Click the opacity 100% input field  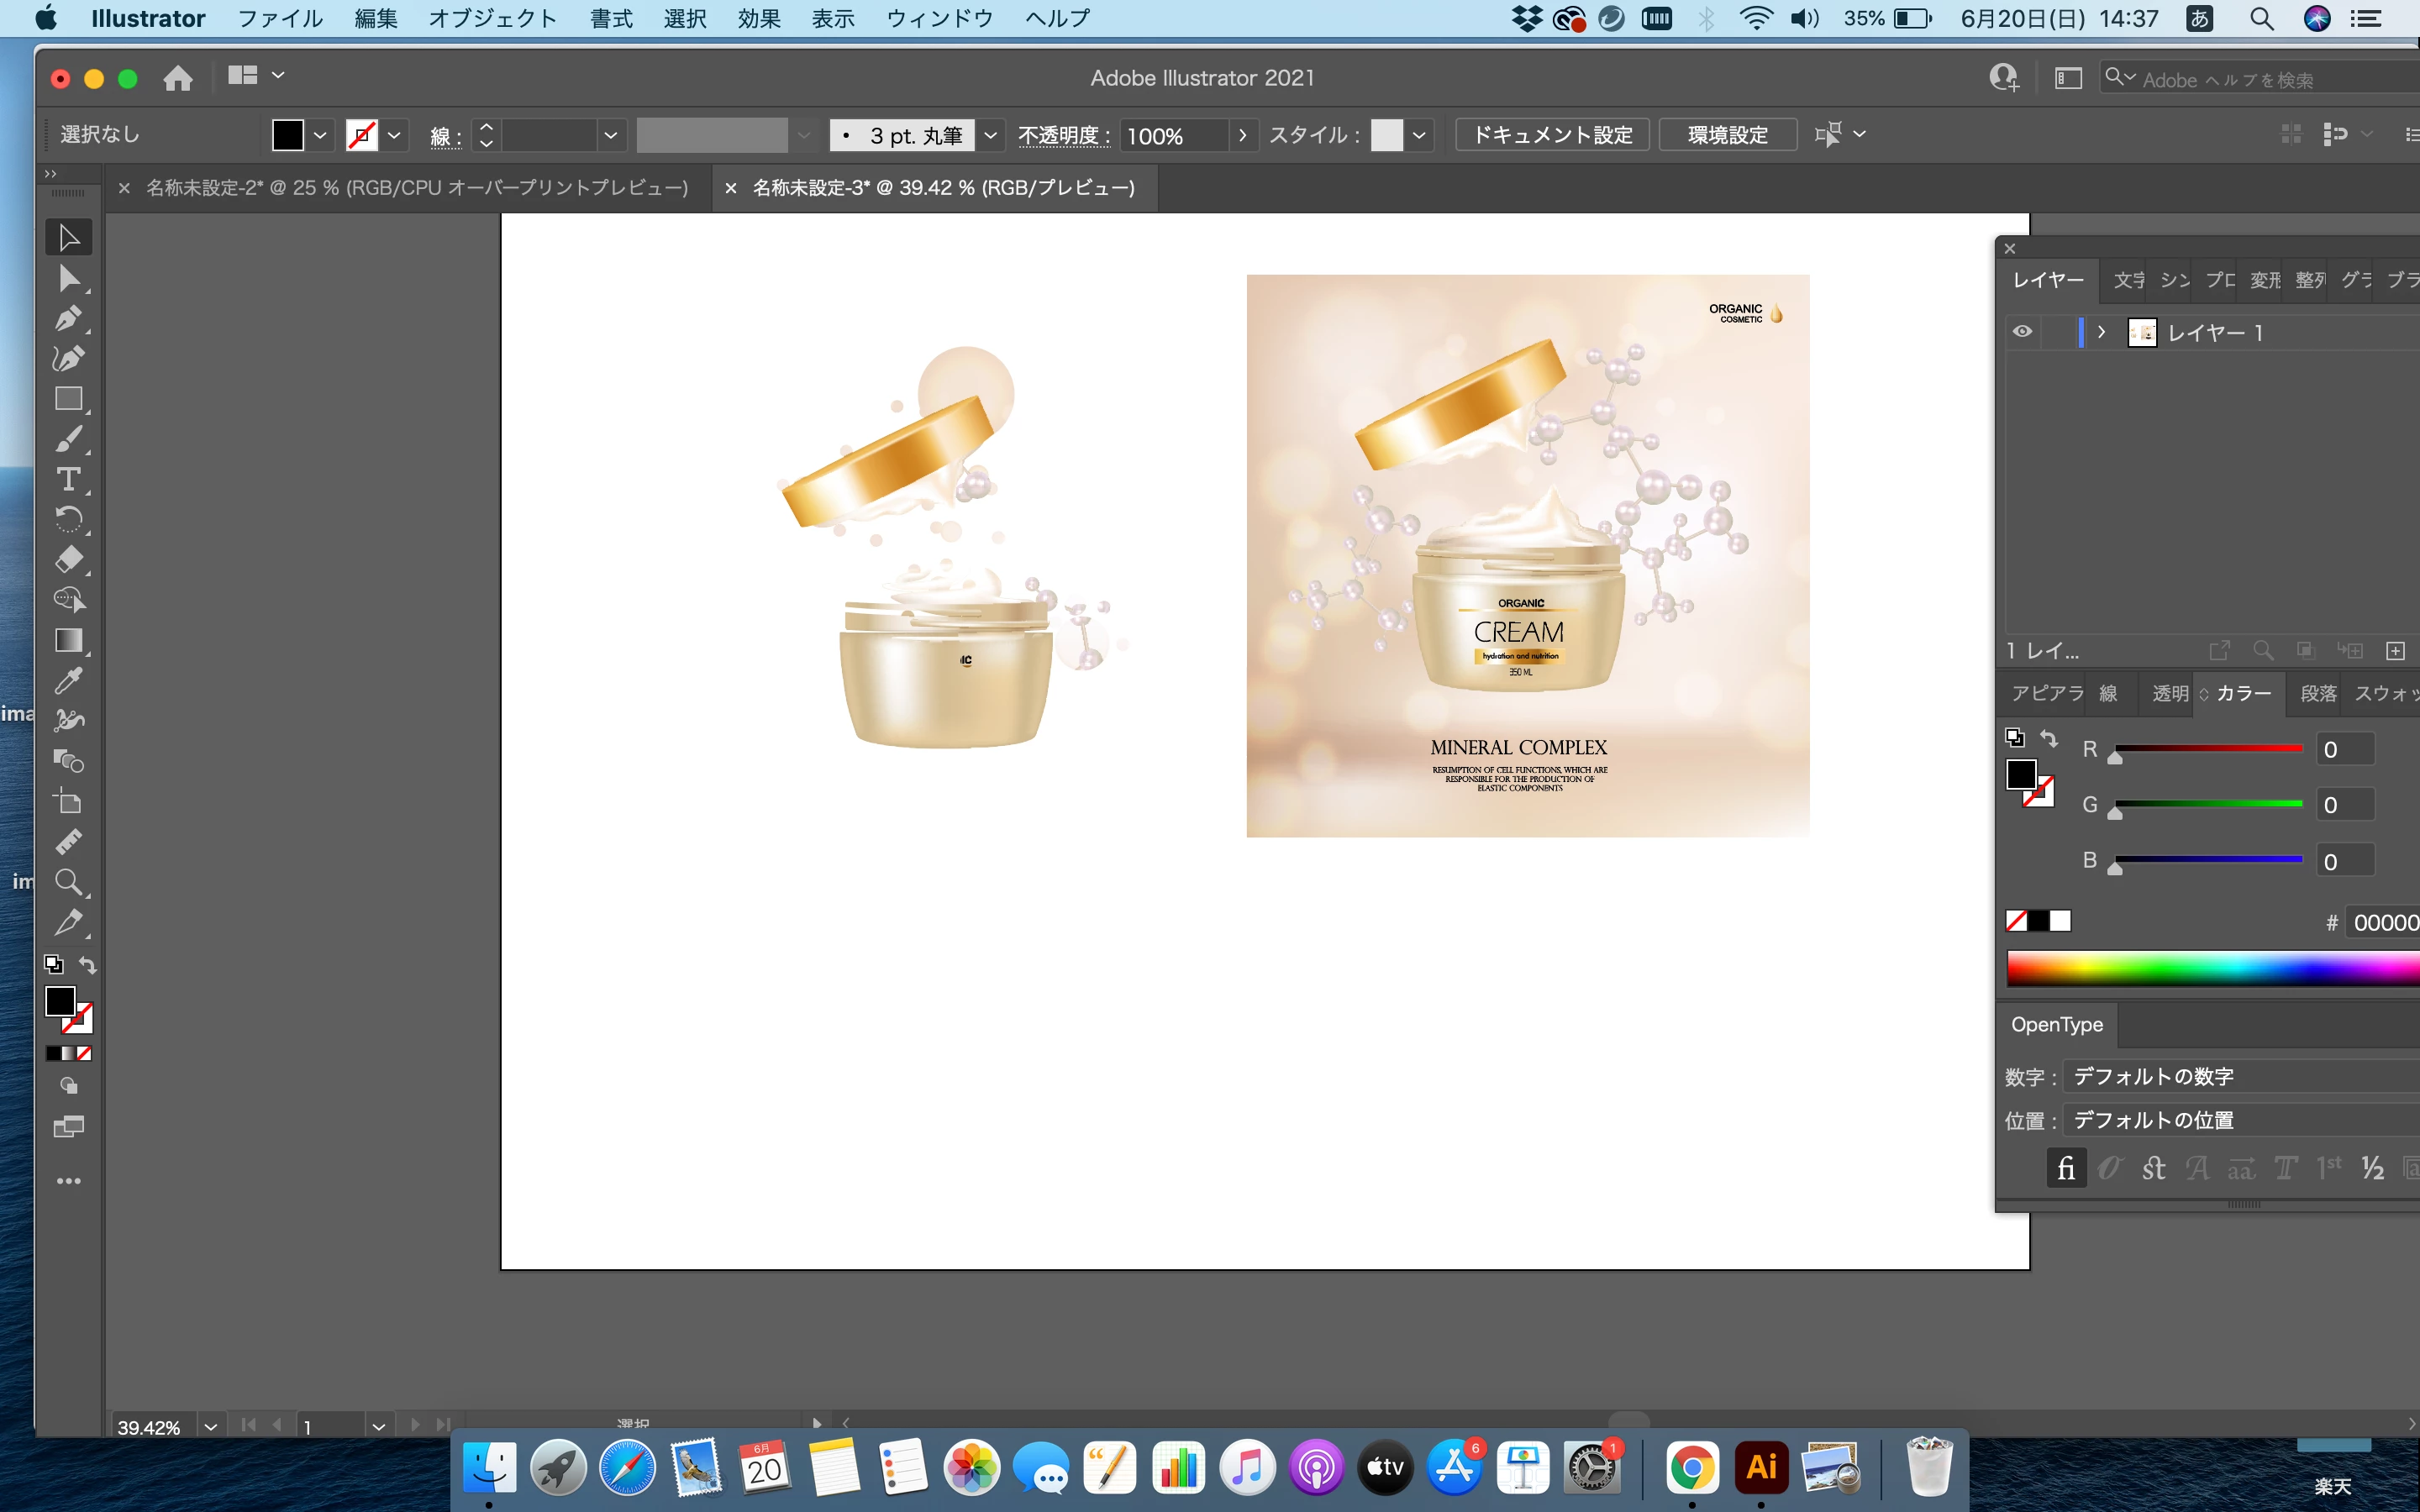(x=1172, y=135)
